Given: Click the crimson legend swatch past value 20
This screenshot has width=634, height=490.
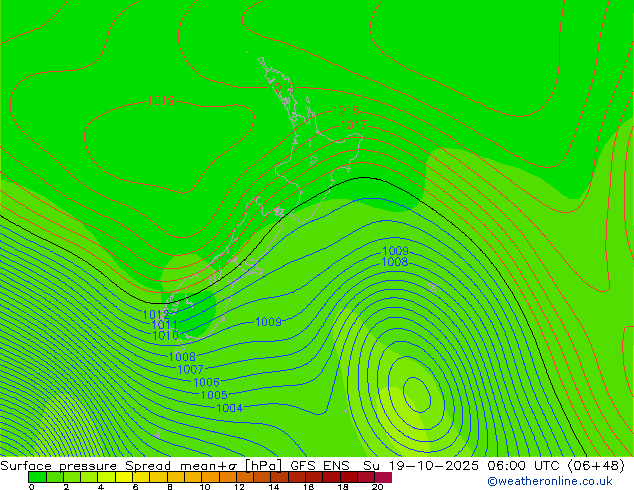Looking at the screenshot, I should (383, 477).
